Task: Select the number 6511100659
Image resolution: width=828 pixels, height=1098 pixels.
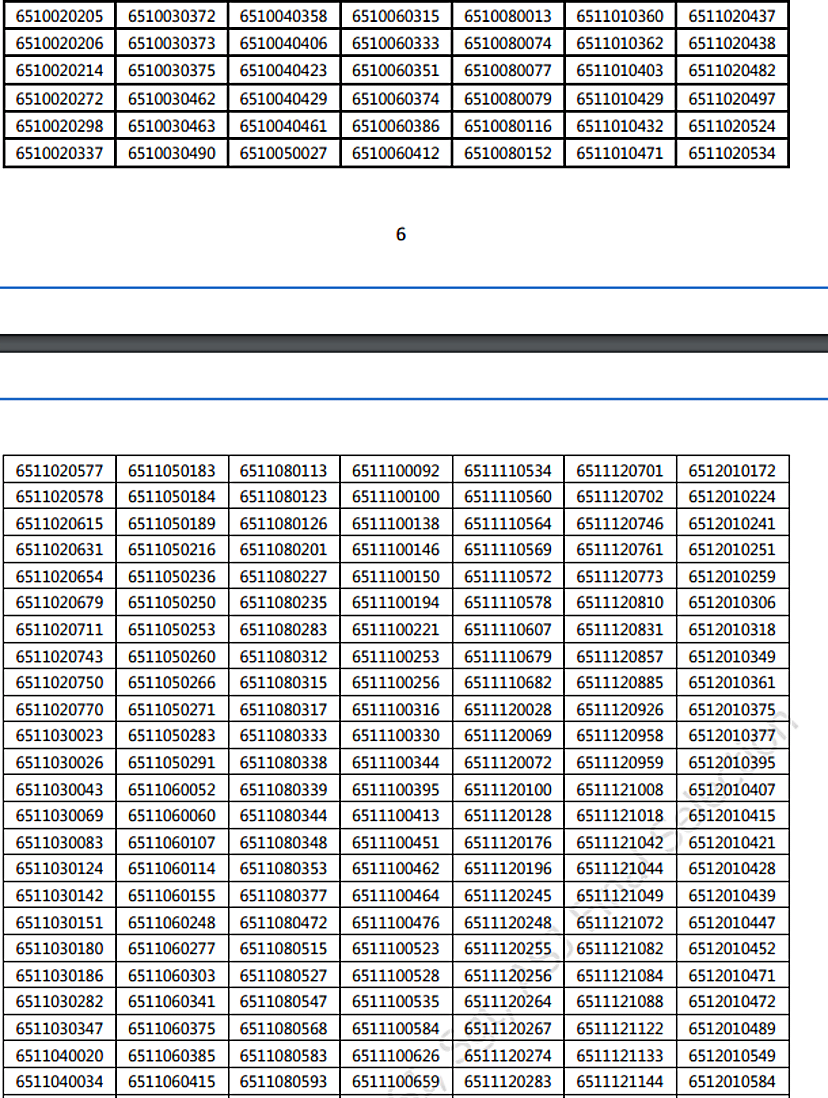Action: 396,1081
